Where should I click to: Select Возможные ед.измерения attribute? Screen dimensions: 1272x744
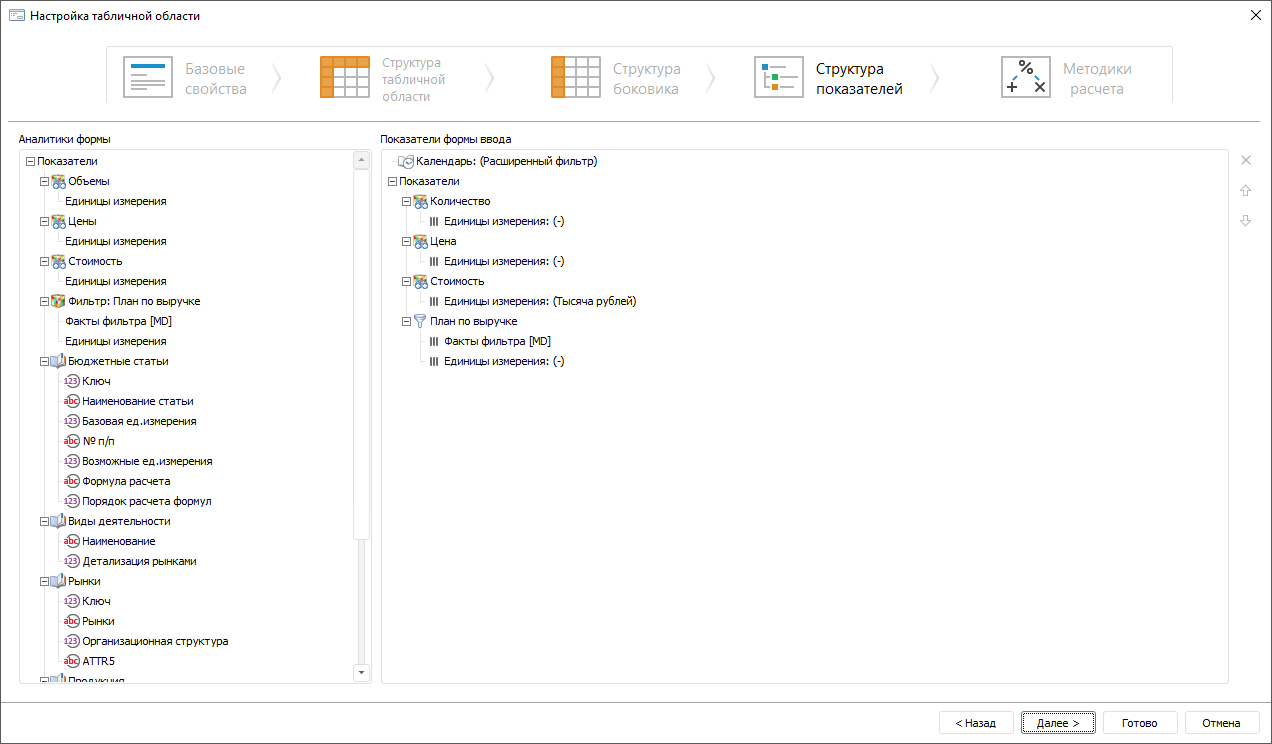click(x=147, y=461)
